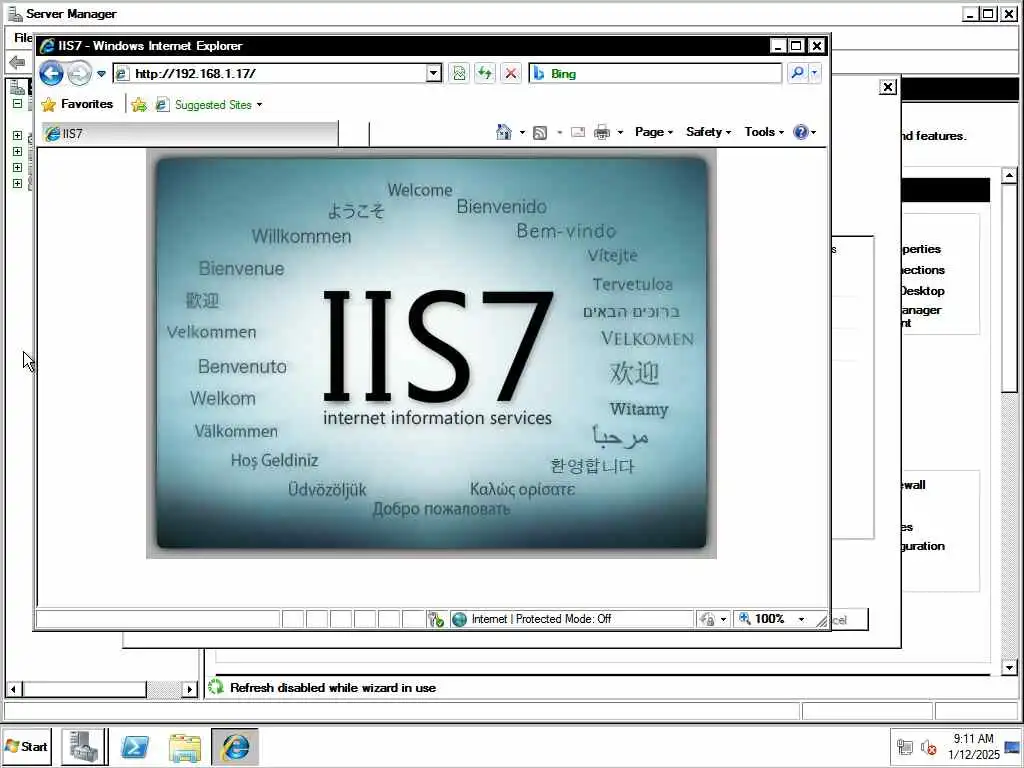Click the Home icon in command bar

[x=504, y=132]
